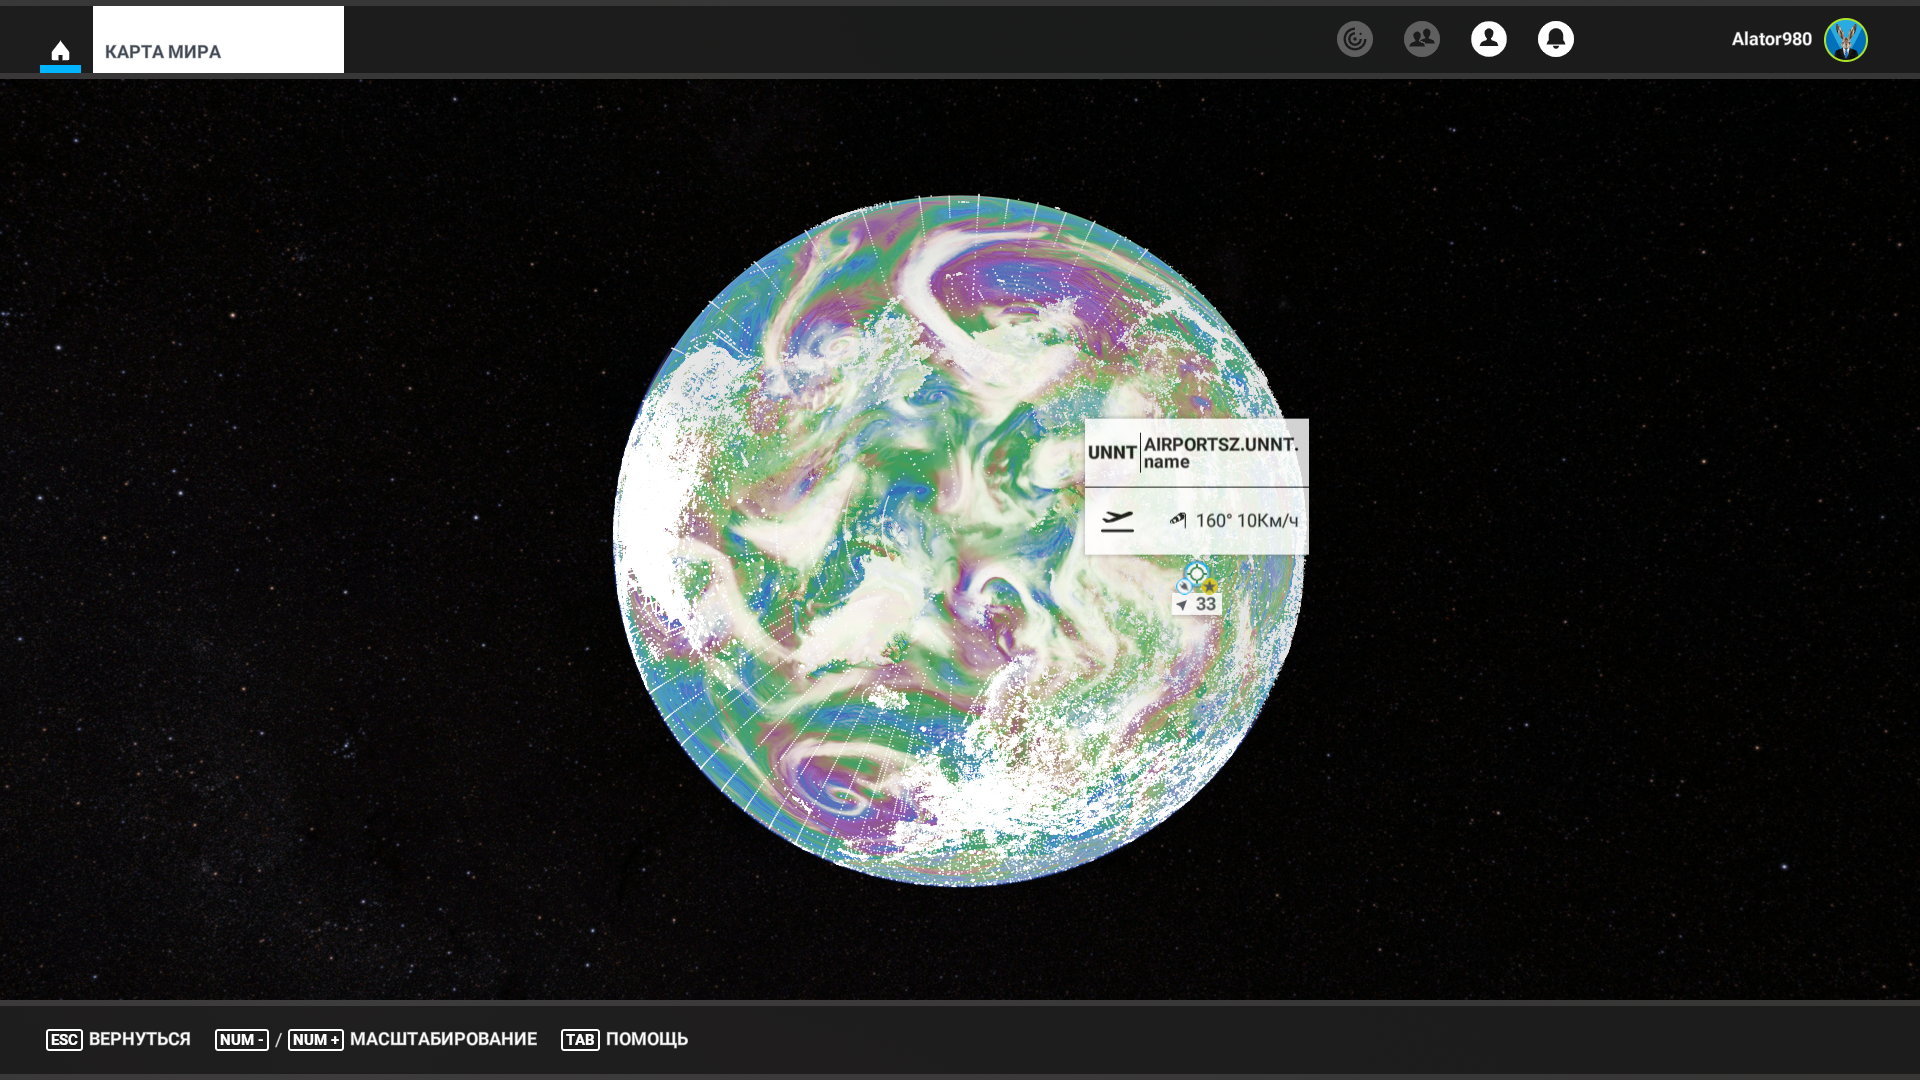Open the user profile icon
This screenshot has height=1080, width=1920.
click(1489, 39)
